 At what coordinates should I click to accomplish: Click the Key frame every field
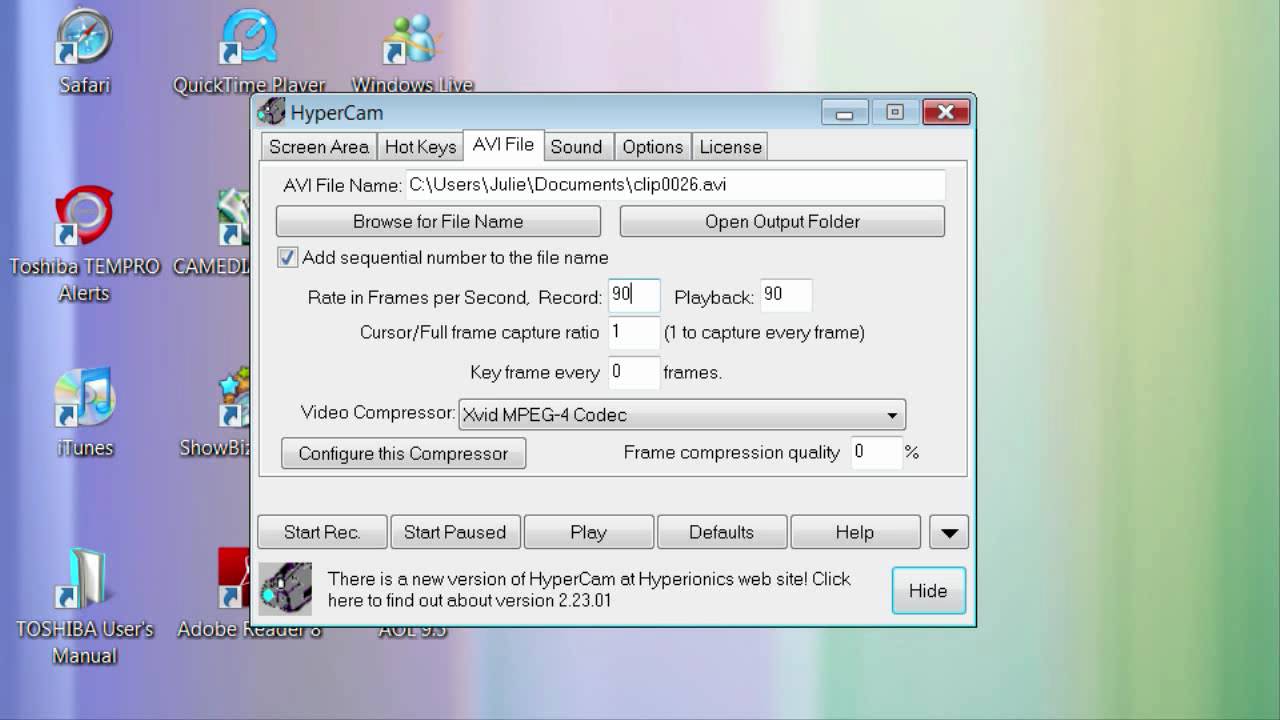634,372
